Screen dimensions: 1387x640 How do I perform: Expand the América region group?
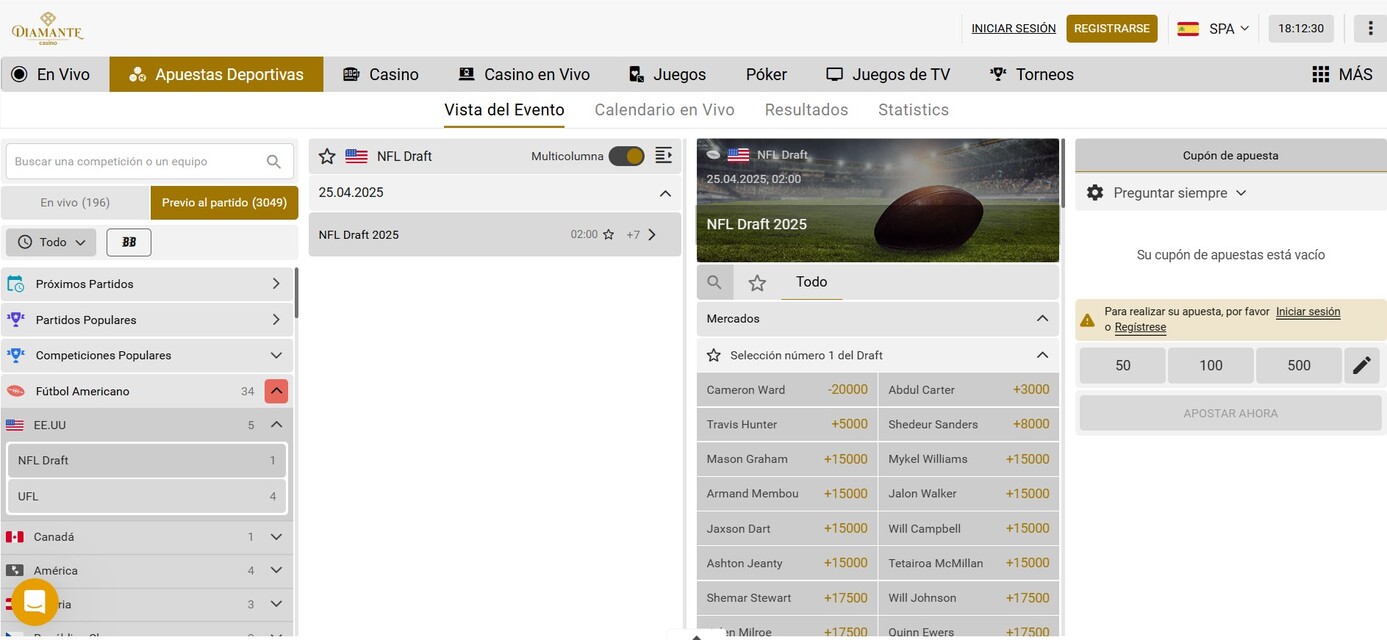[x=276, y=571]
